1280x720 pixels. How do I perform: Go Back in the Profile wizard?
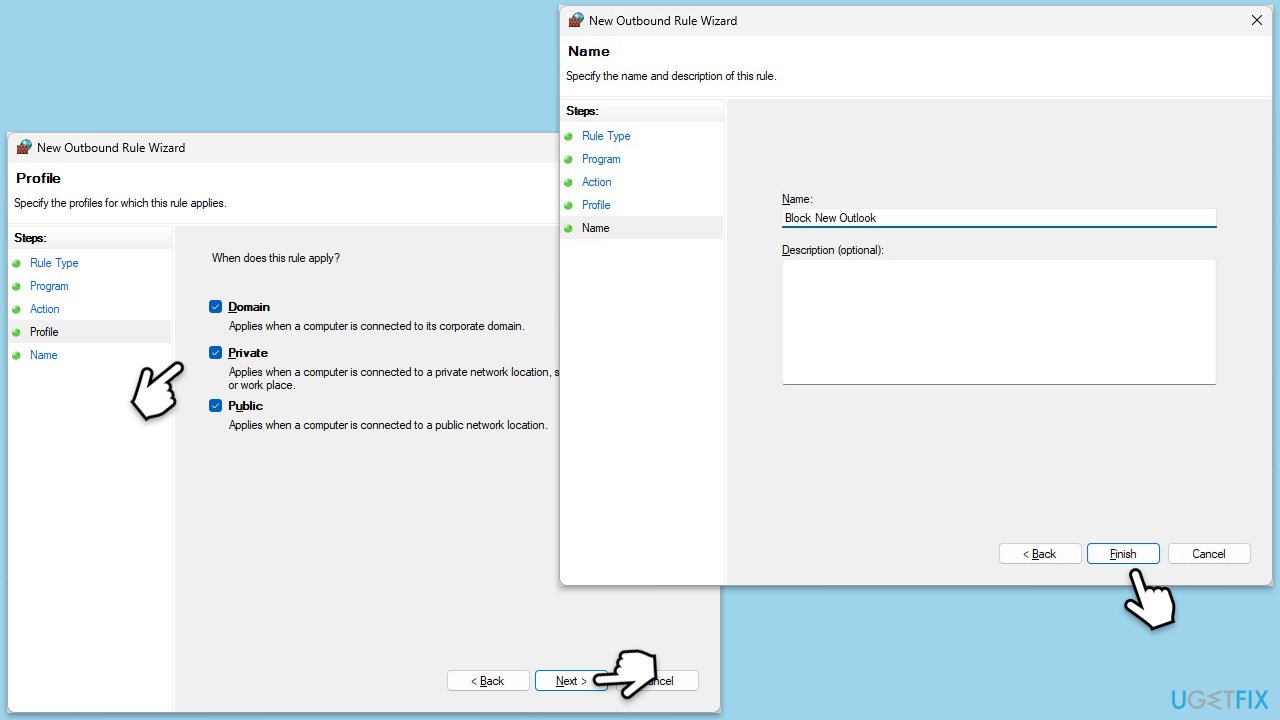click(488, 681)
